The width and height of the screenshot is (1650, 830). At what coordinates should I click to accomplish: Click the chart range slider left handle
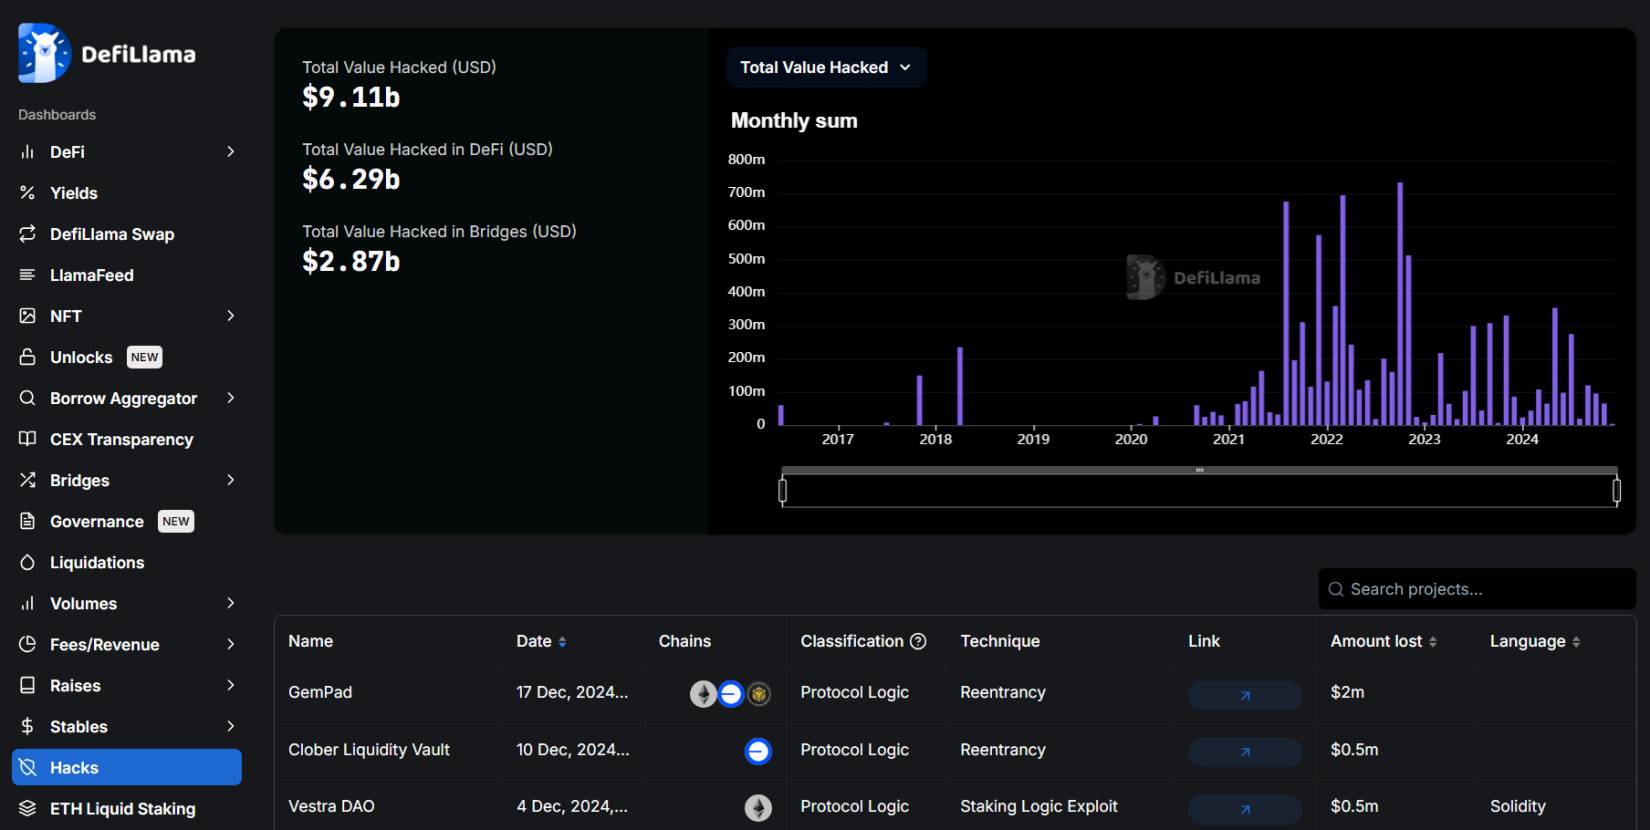coord(783,490)
